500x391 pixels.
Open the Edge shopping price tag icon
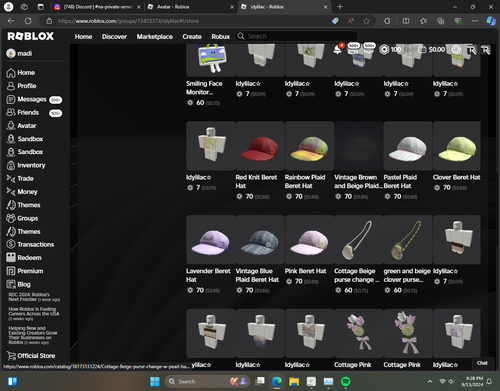tap(335, 21)
